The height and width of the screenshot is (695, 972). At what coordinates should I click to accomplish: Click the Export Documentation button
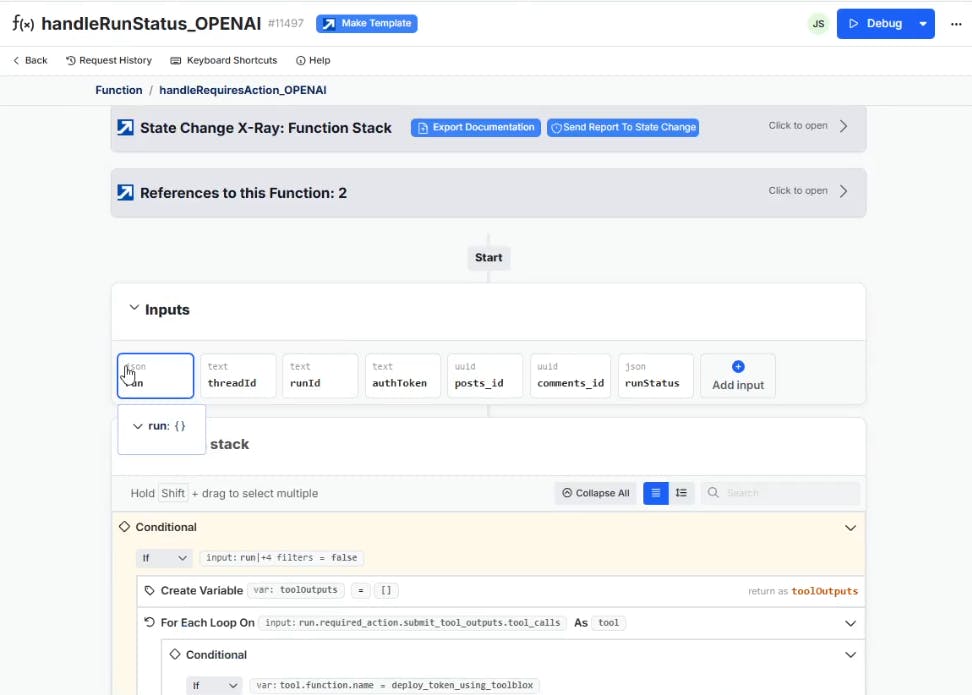(476, 128)
